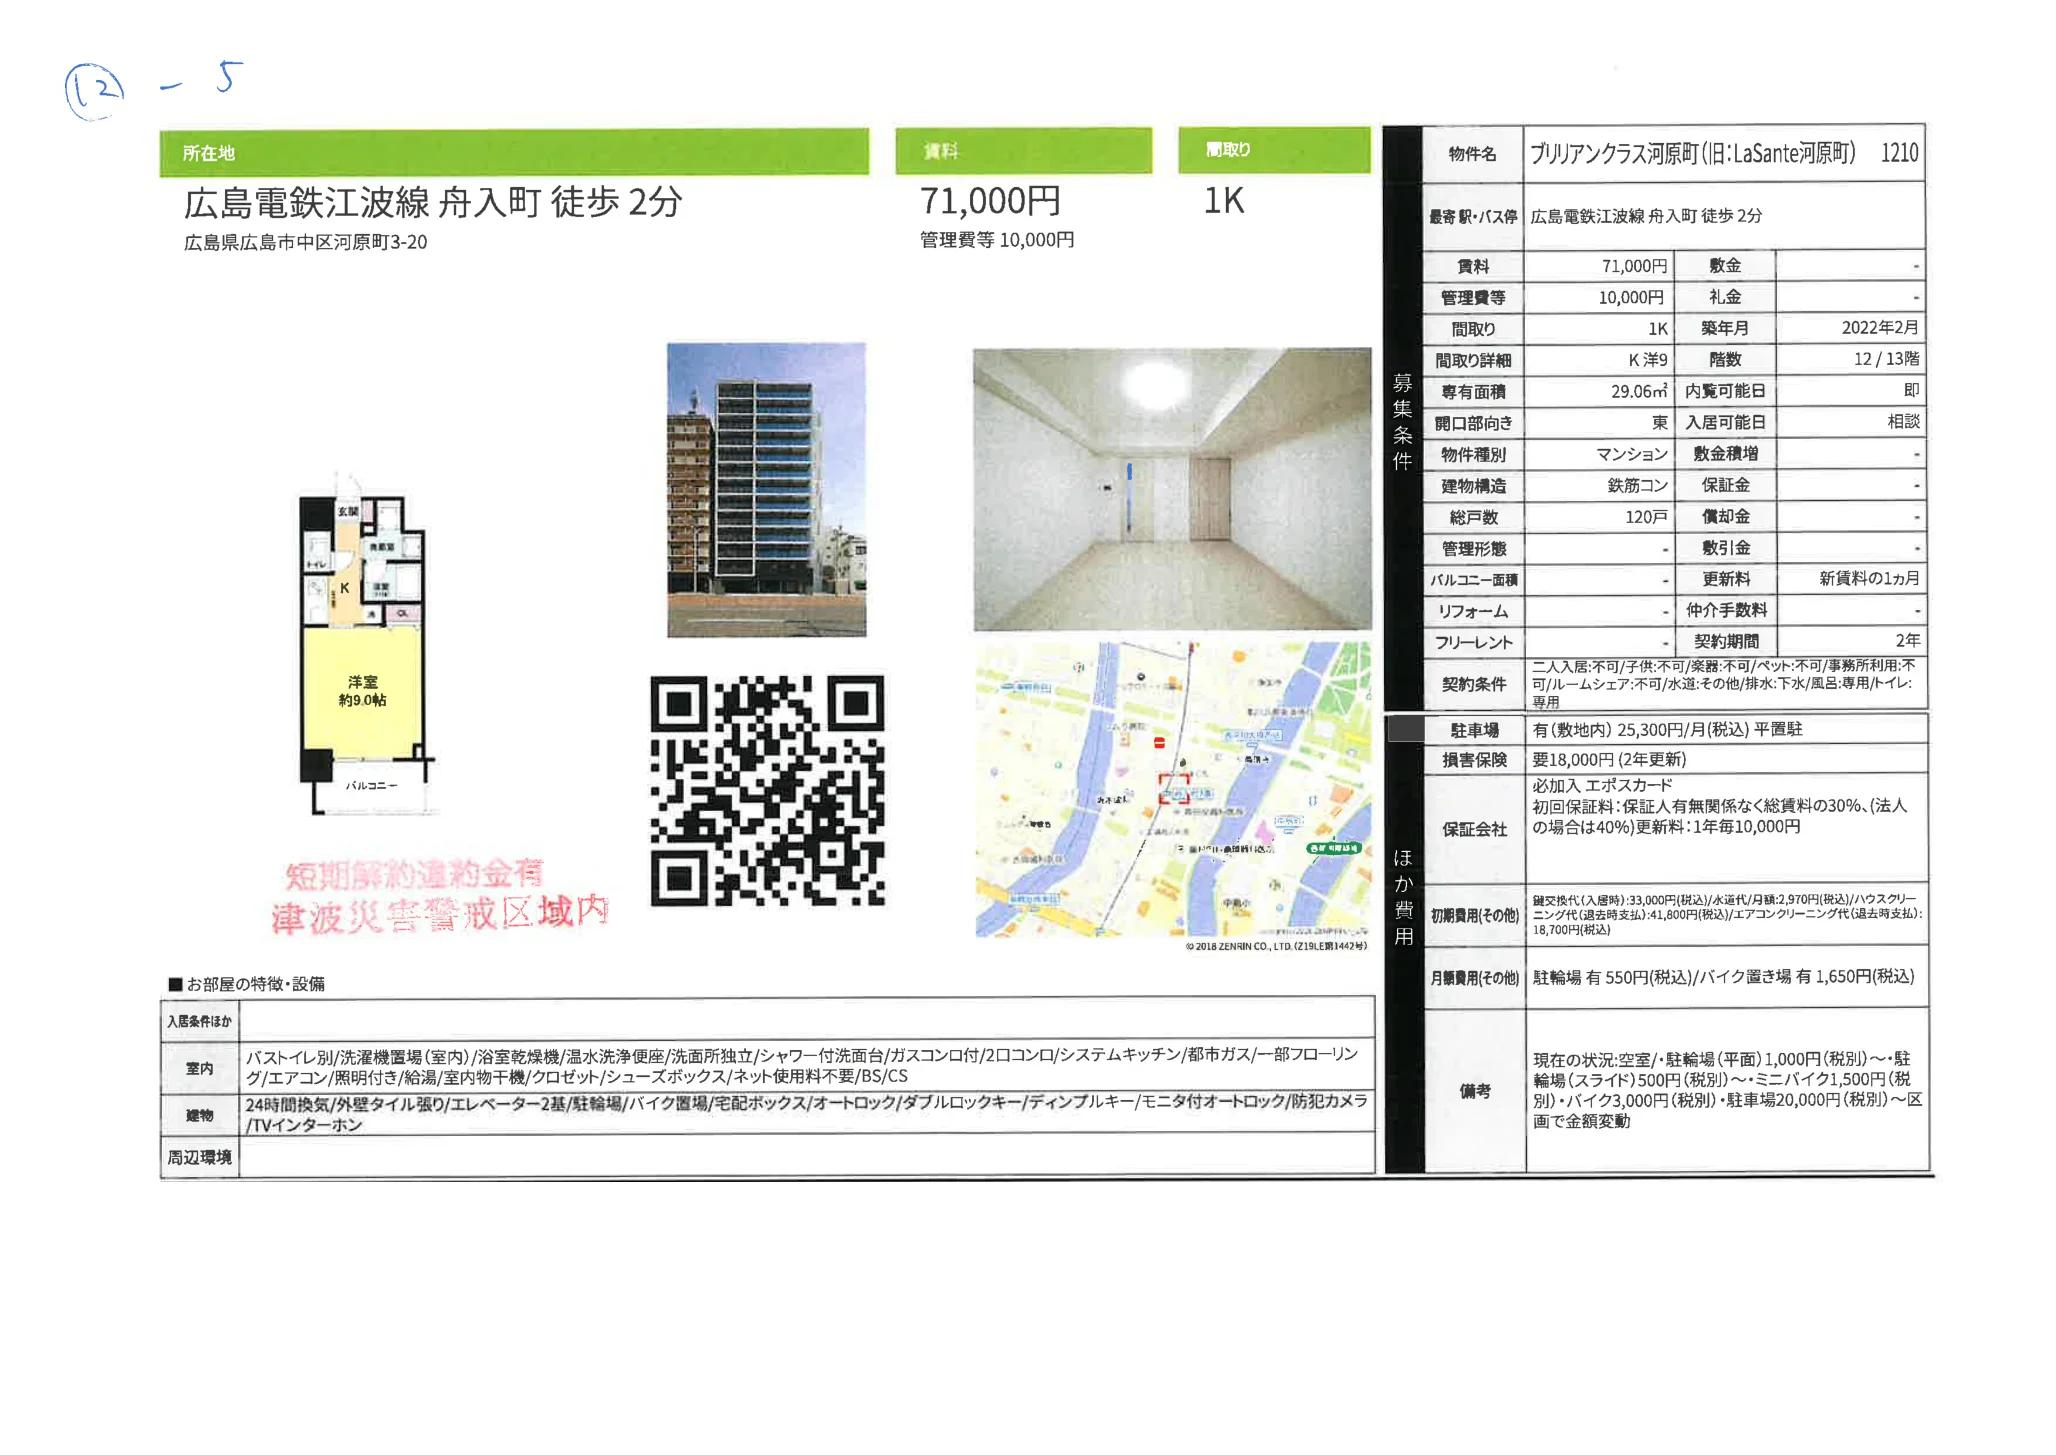
Task: Click the yellow 洋室 約9.0帖 room
Action: [x=362, y=691]
